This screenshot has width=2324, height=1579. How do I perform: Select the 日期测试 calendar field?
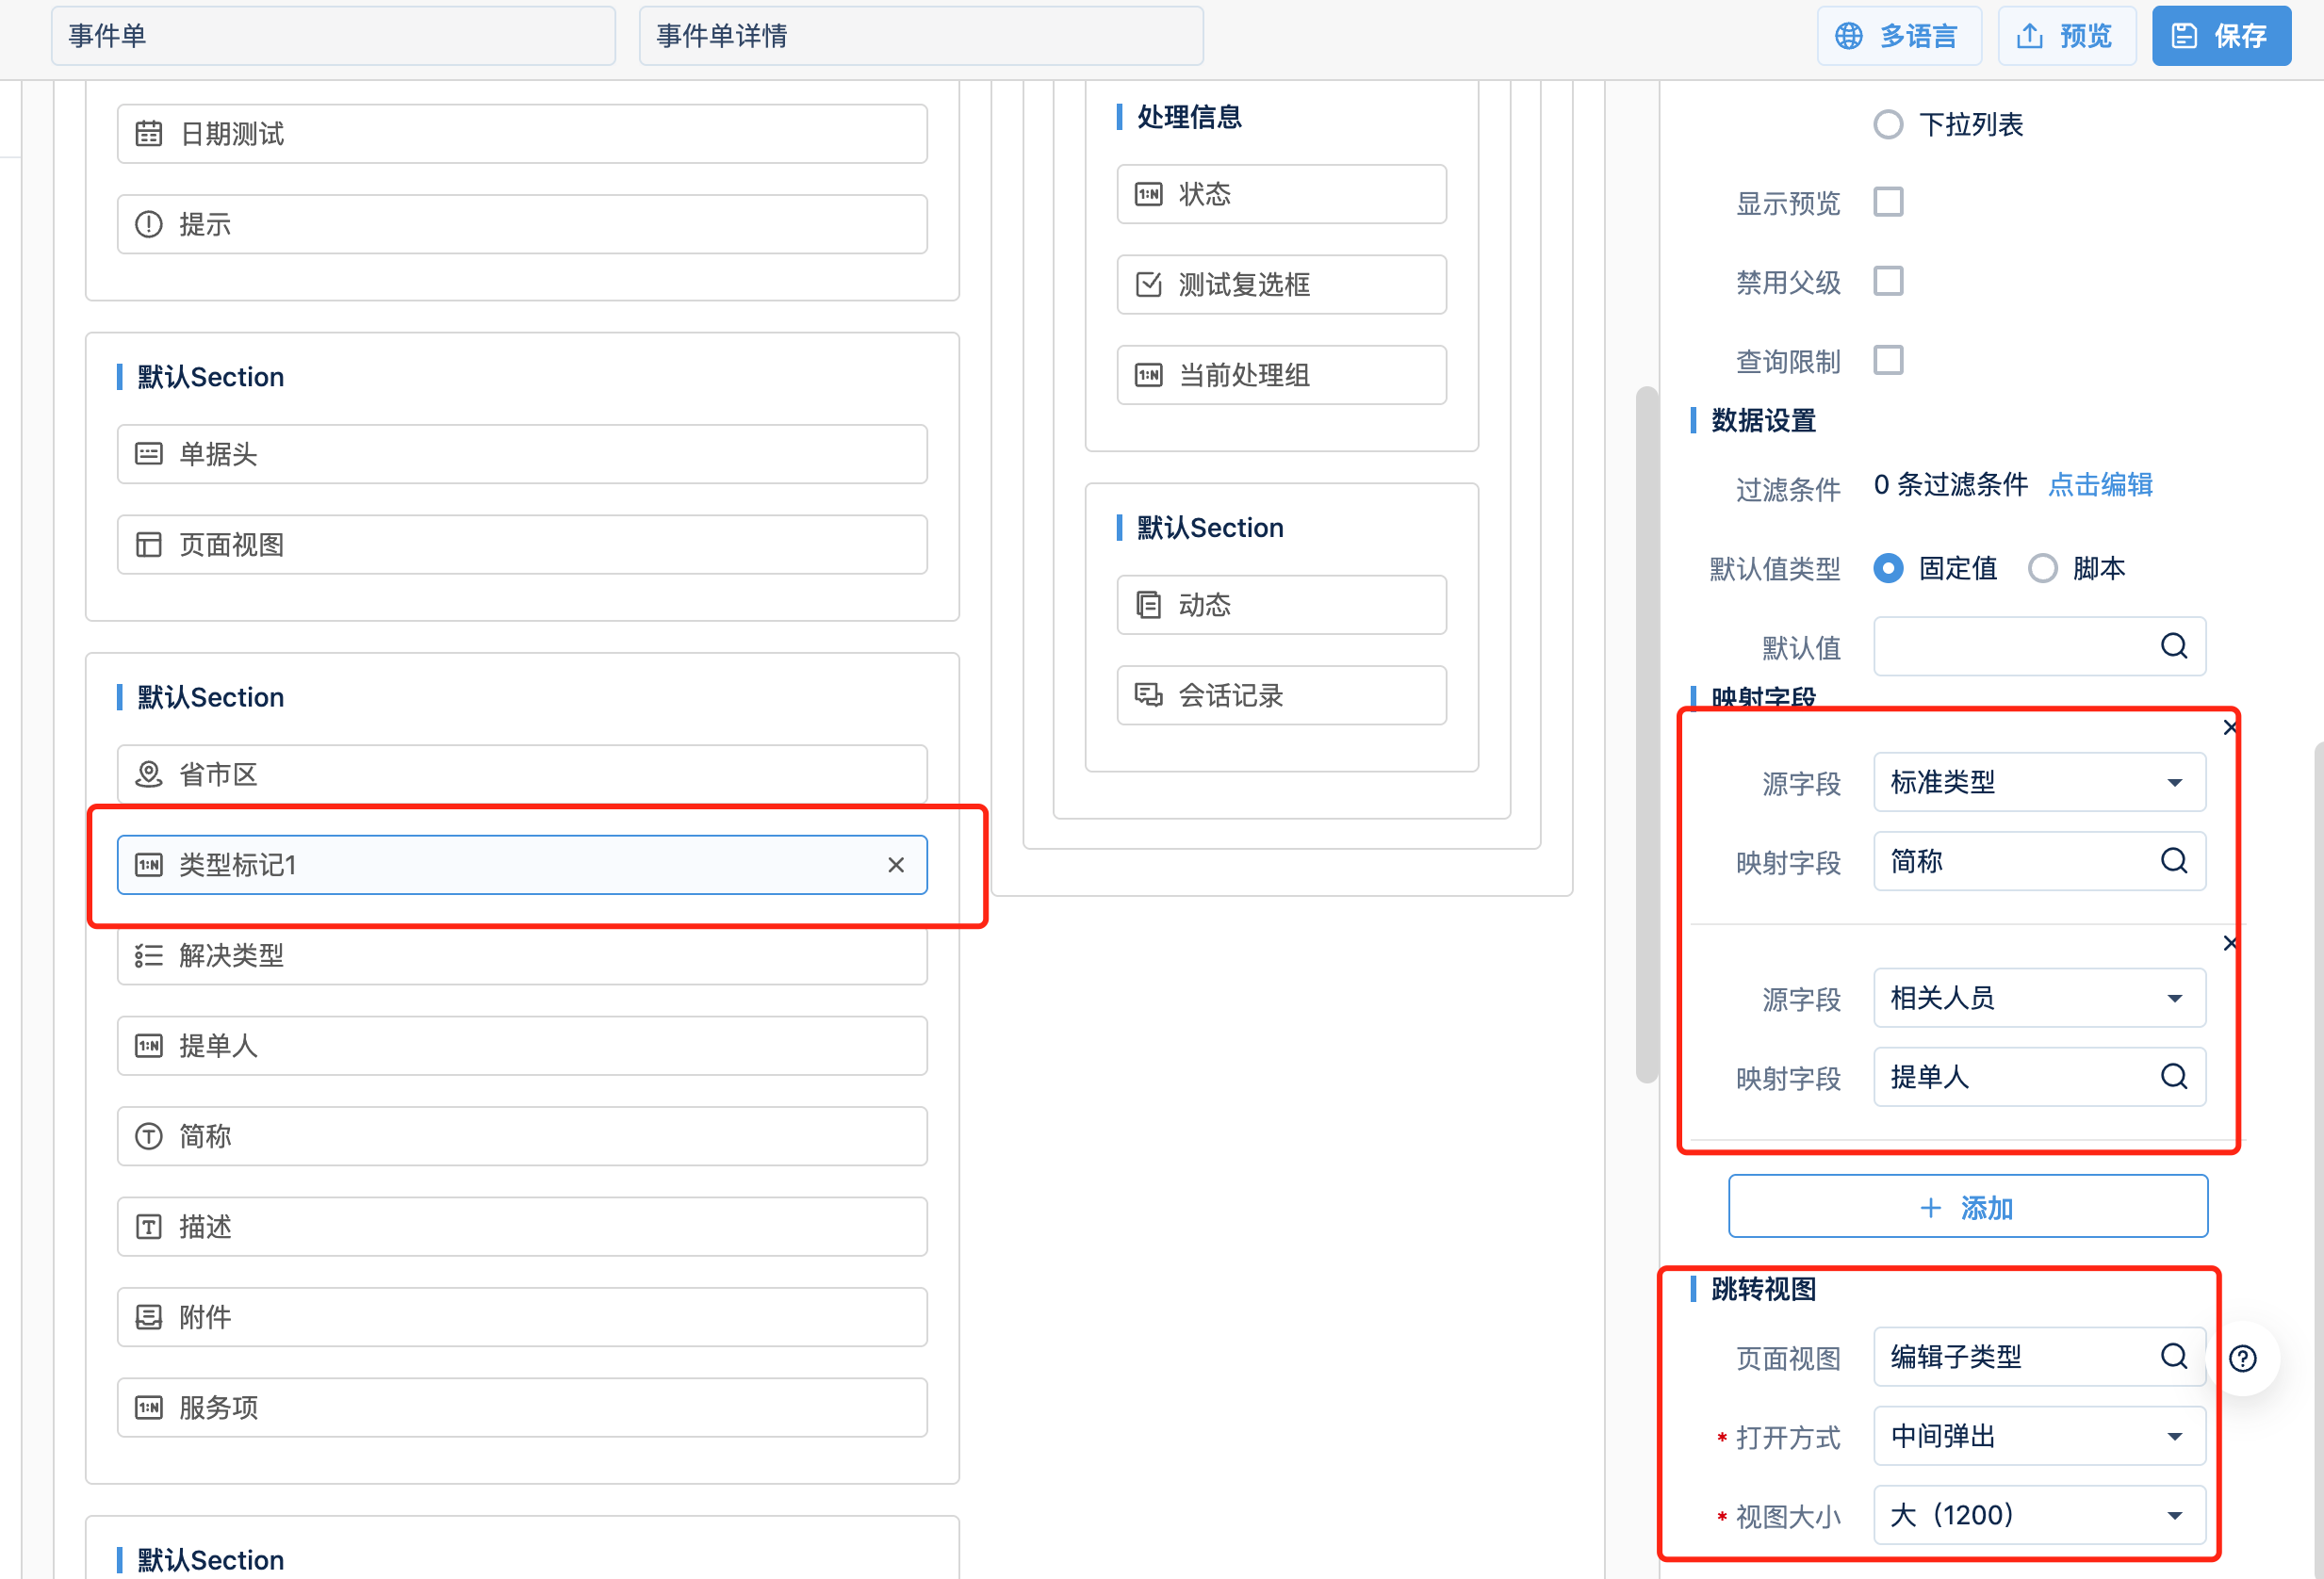click(521, 134)
